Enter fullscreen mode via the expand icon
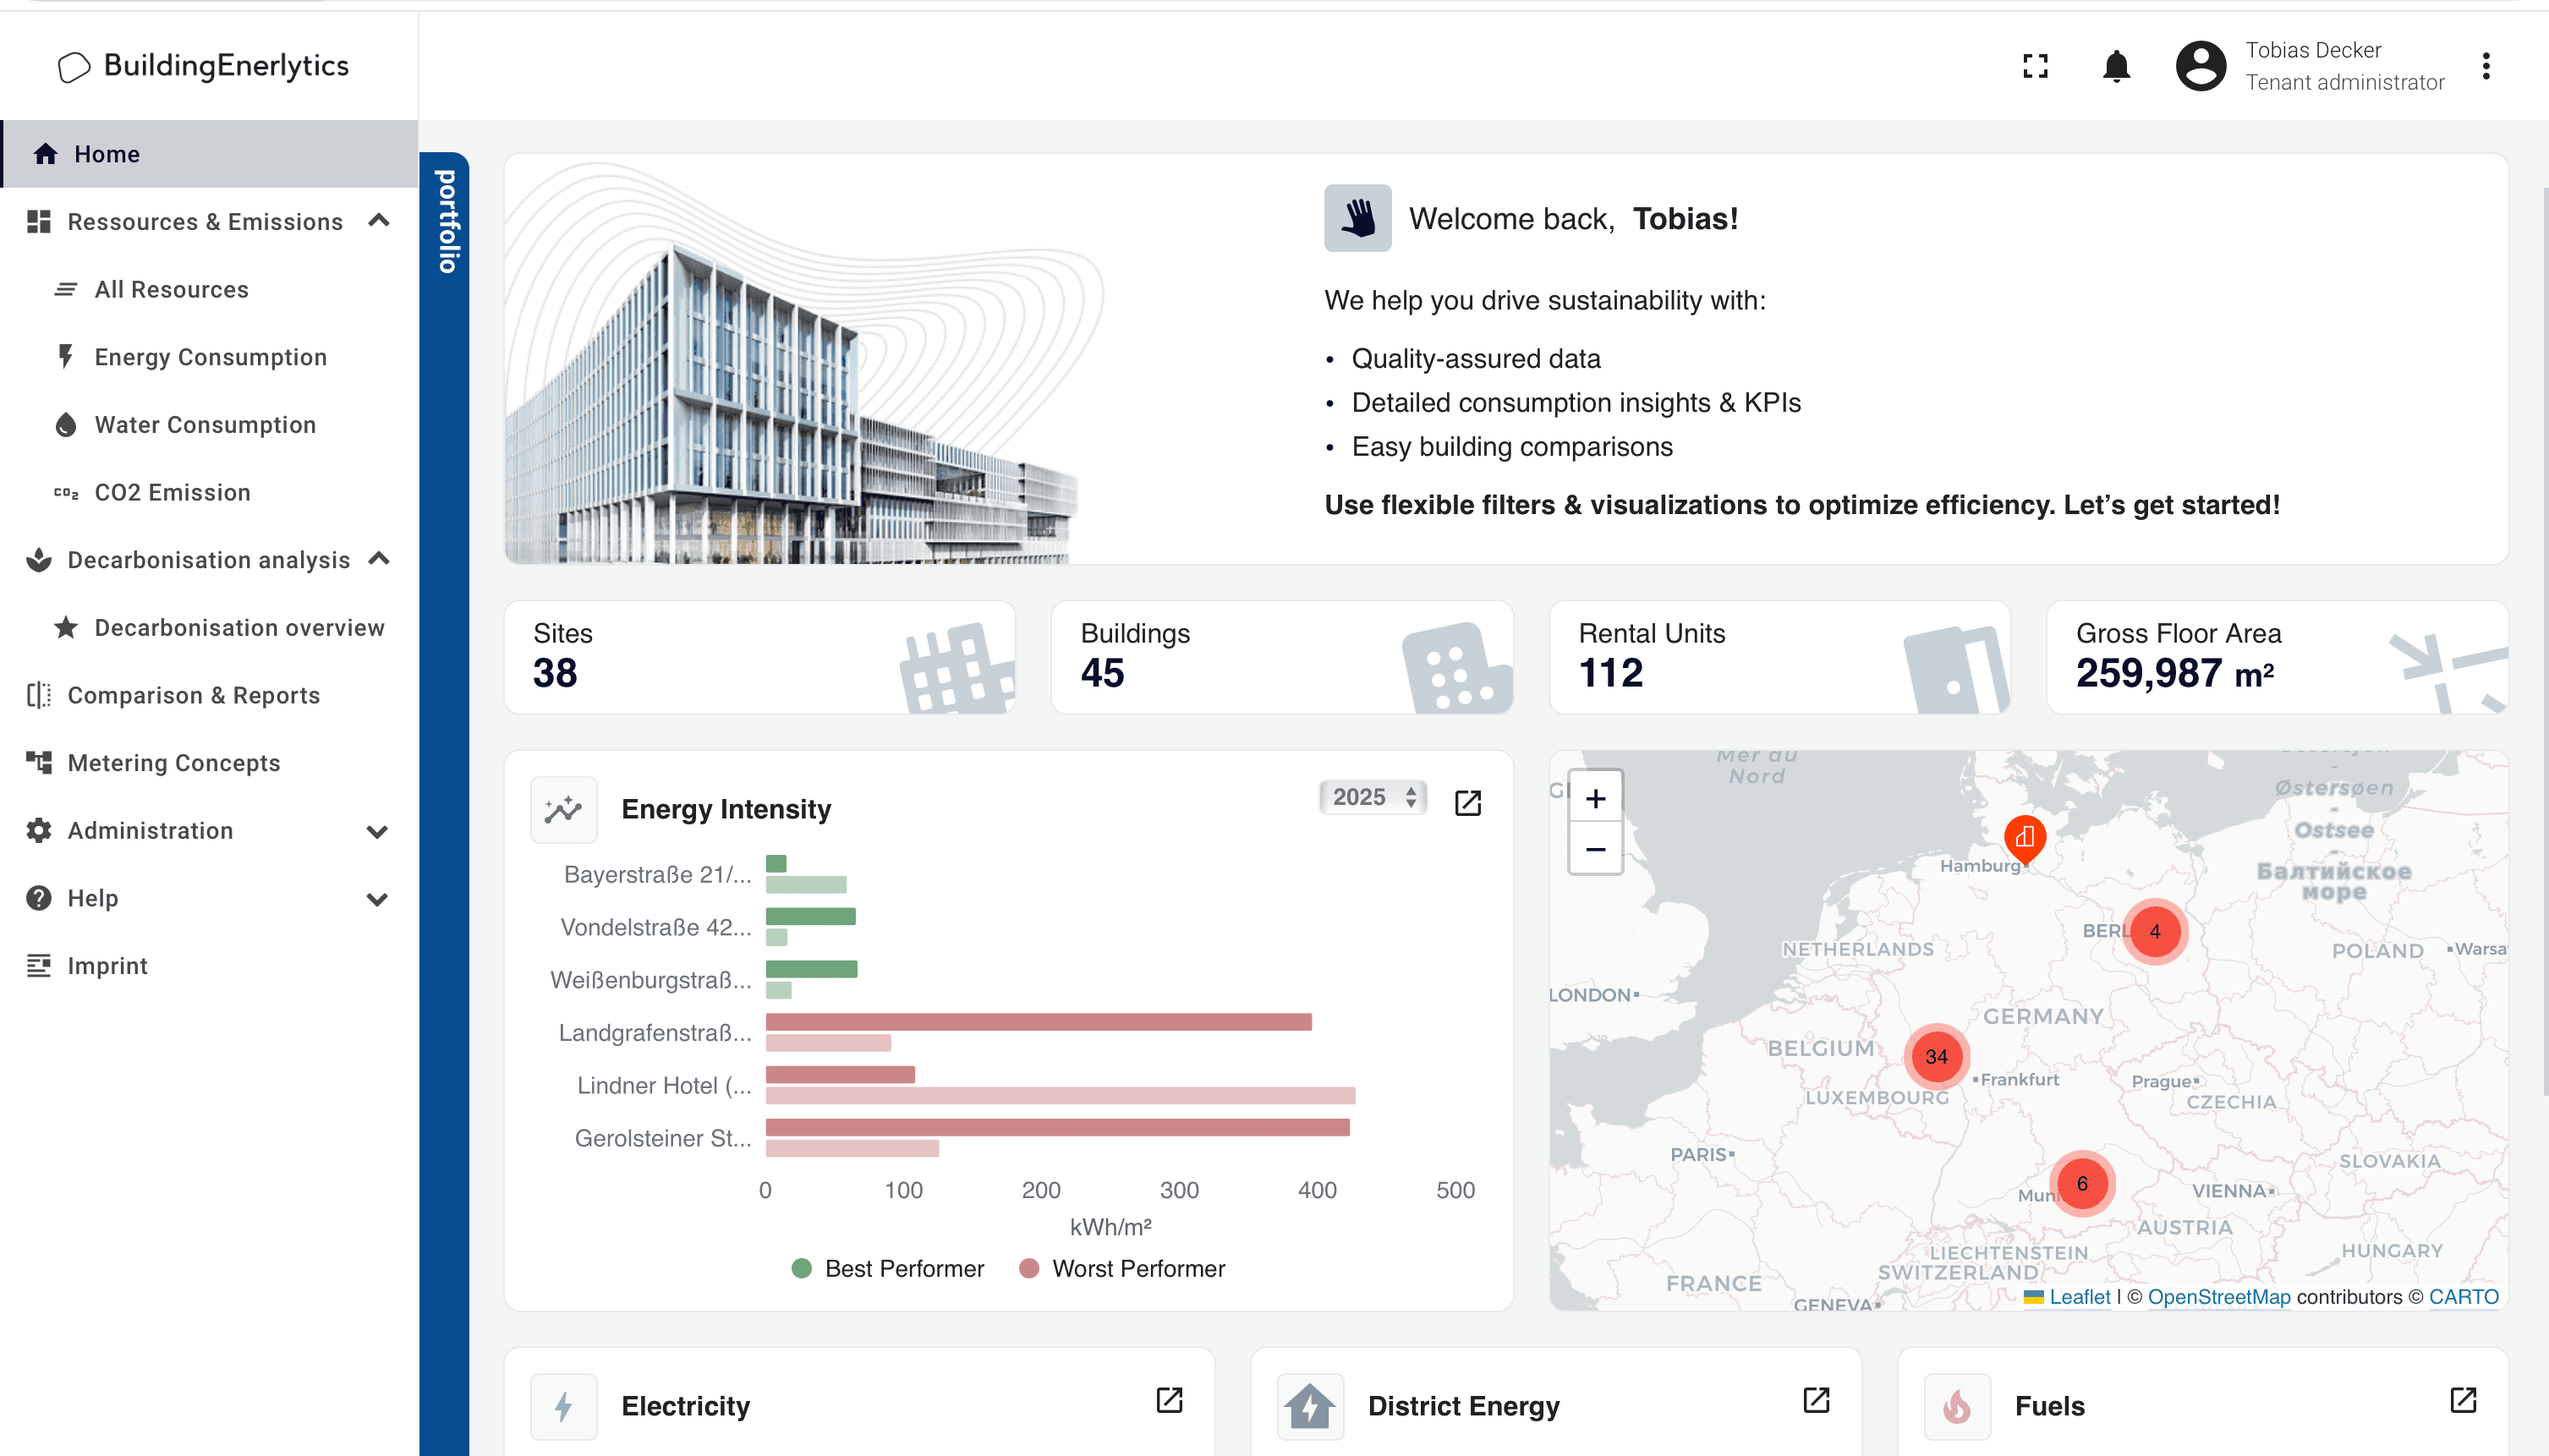 2035,66
